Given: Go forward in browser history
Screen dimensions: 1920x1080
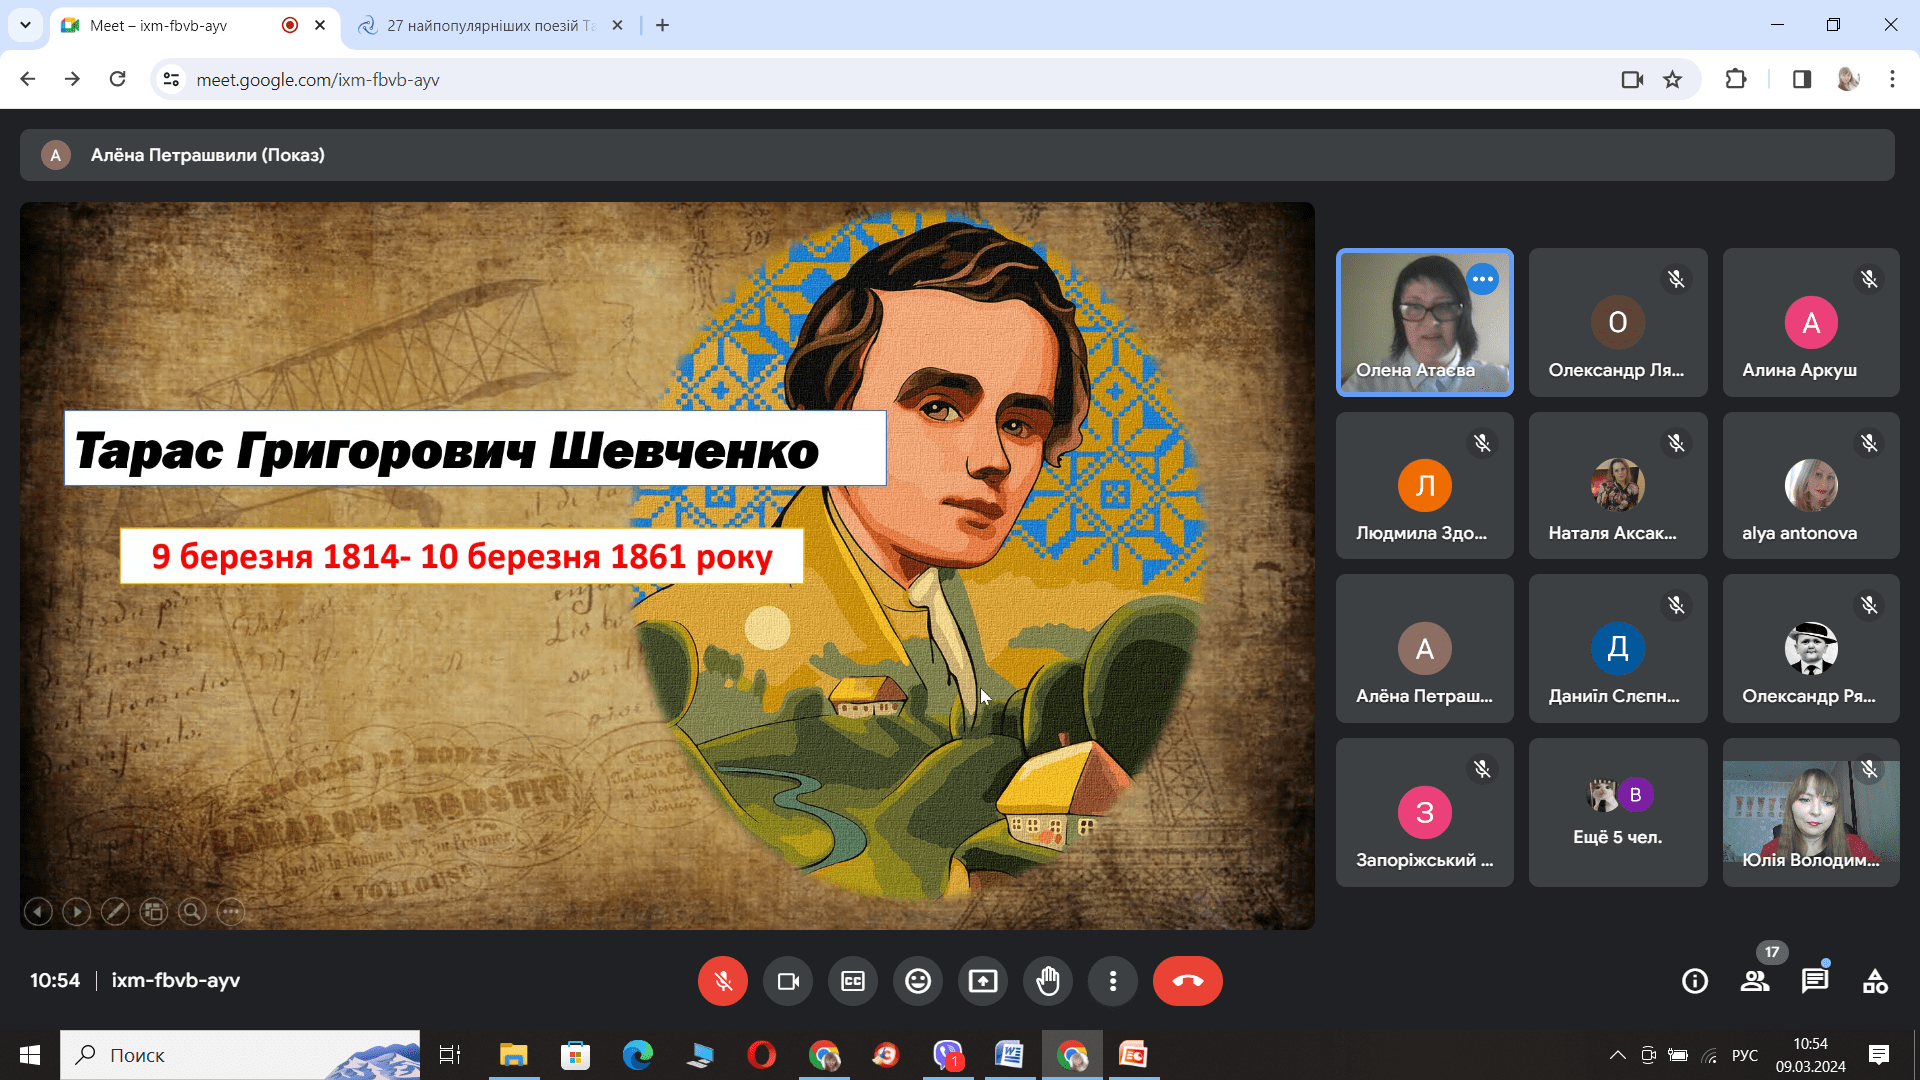Looking at the screenshot, I should [x=73, y=79].
